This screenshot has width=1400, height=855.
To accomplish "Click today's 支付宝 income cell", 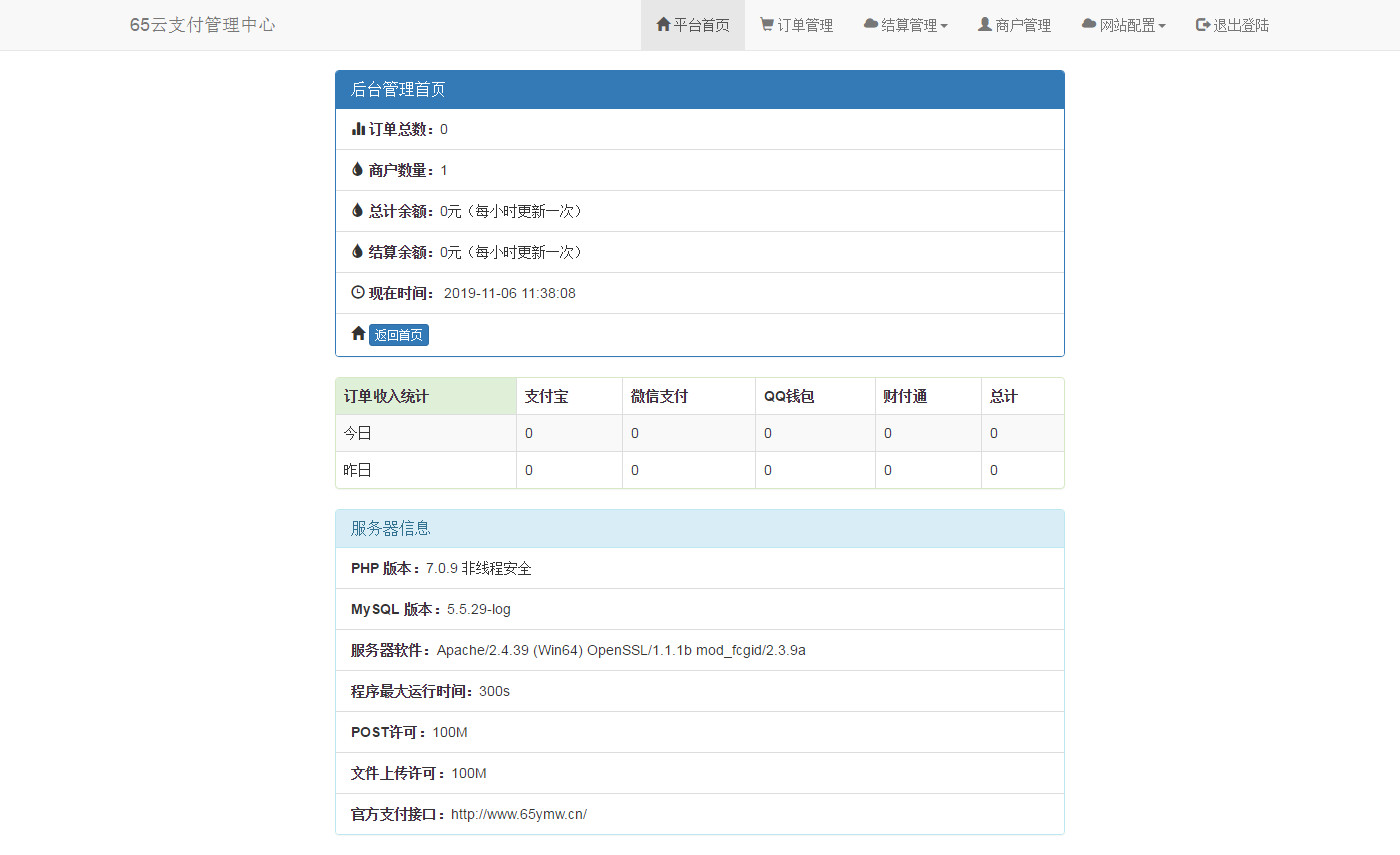I will (x=569, y=433).
